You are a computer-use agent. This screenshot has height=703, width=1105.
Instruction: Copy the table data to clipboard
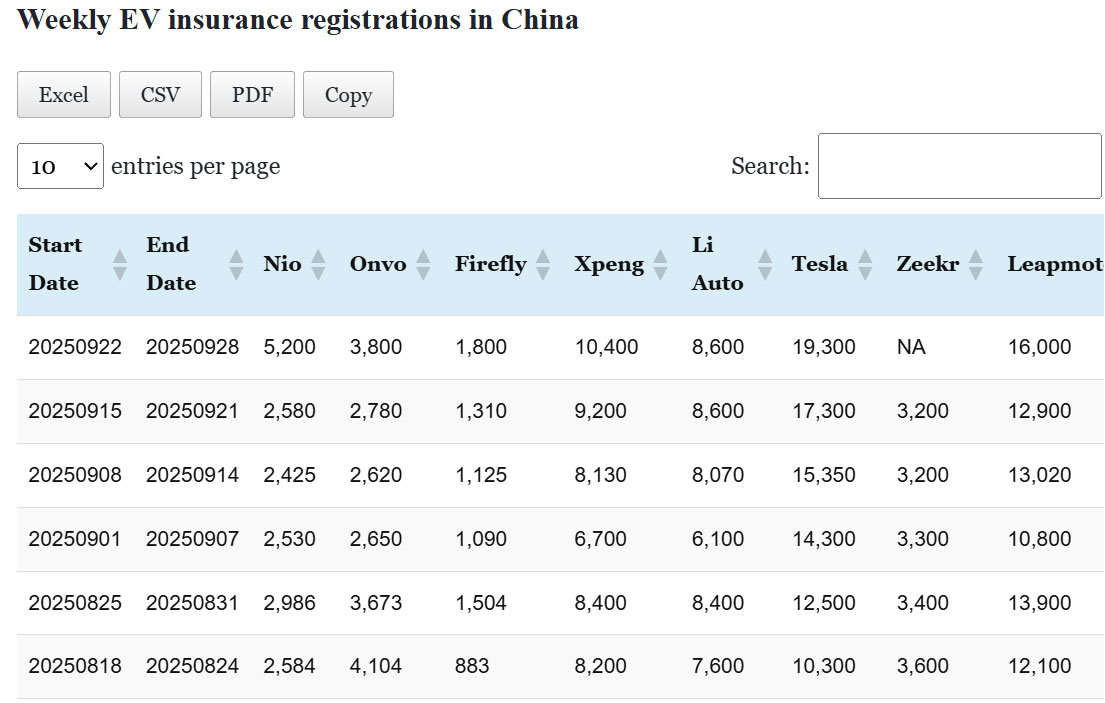348,95
